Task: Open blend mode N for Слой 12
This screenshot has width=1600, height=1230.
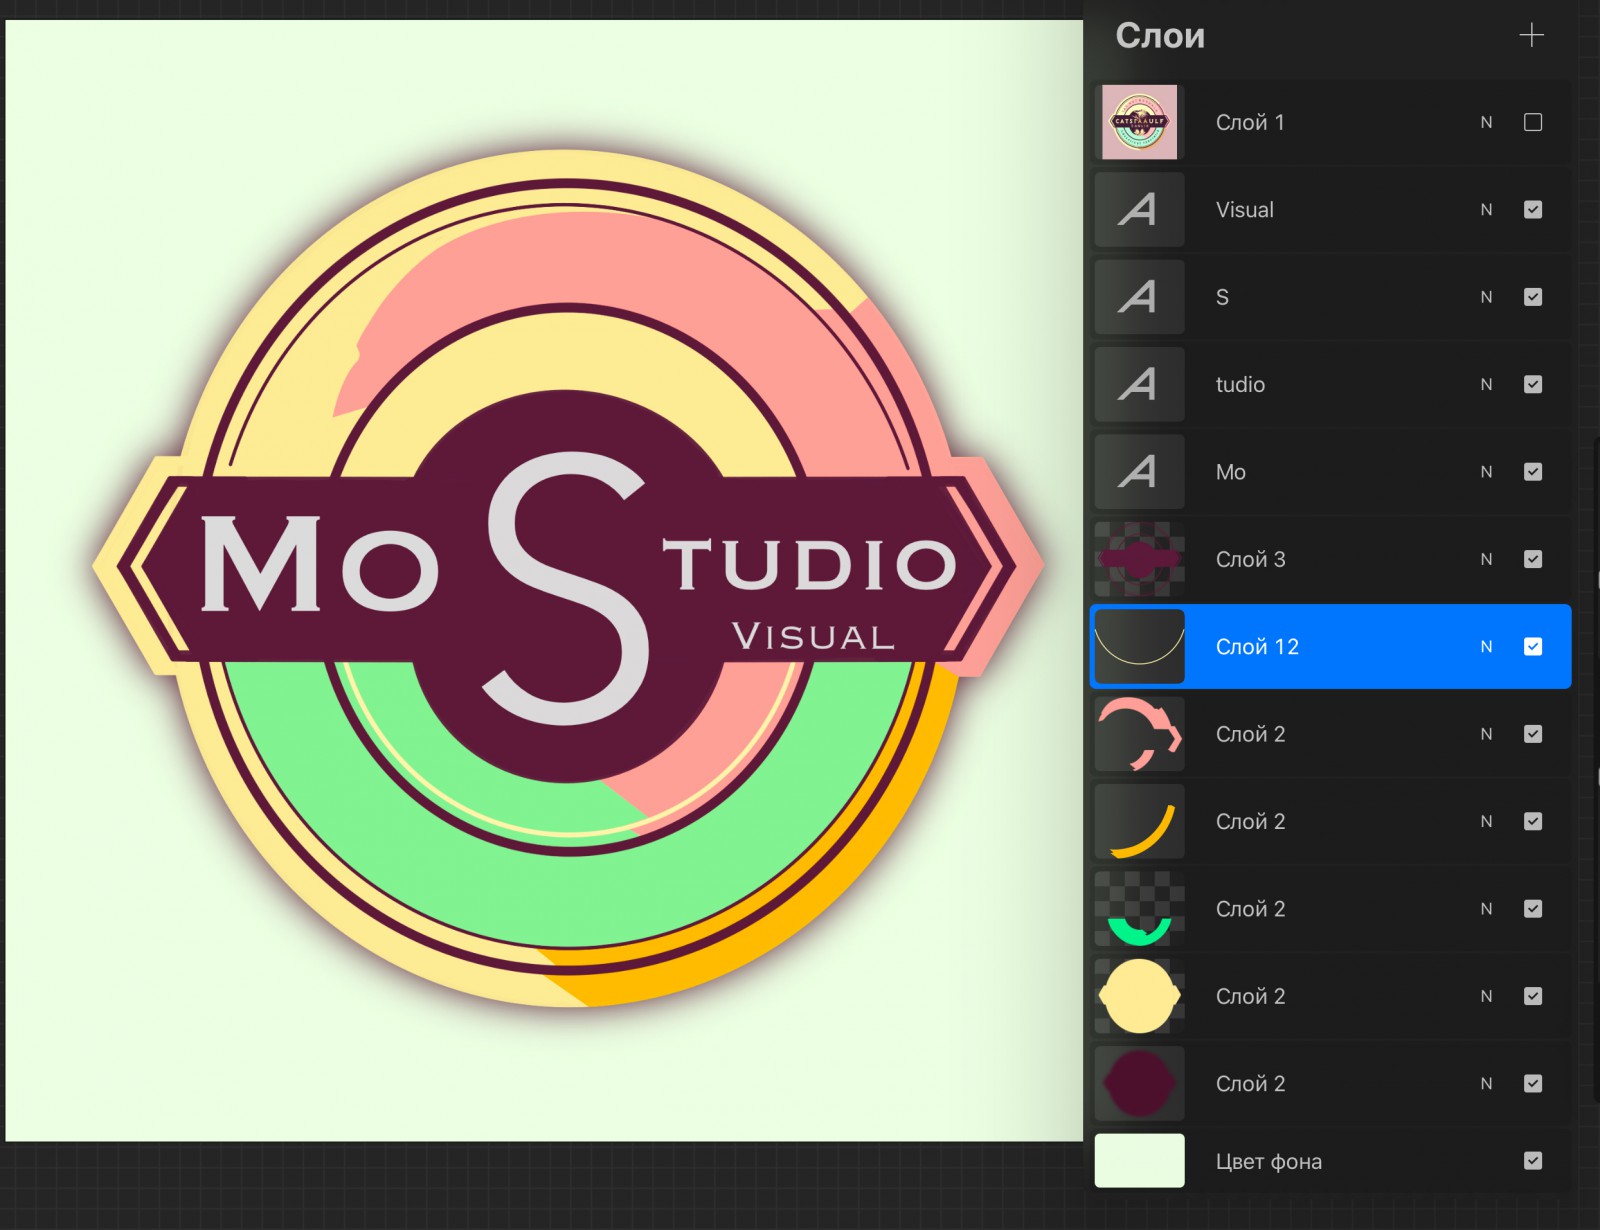Action: pyautogui.click(x=1487, y=647)
